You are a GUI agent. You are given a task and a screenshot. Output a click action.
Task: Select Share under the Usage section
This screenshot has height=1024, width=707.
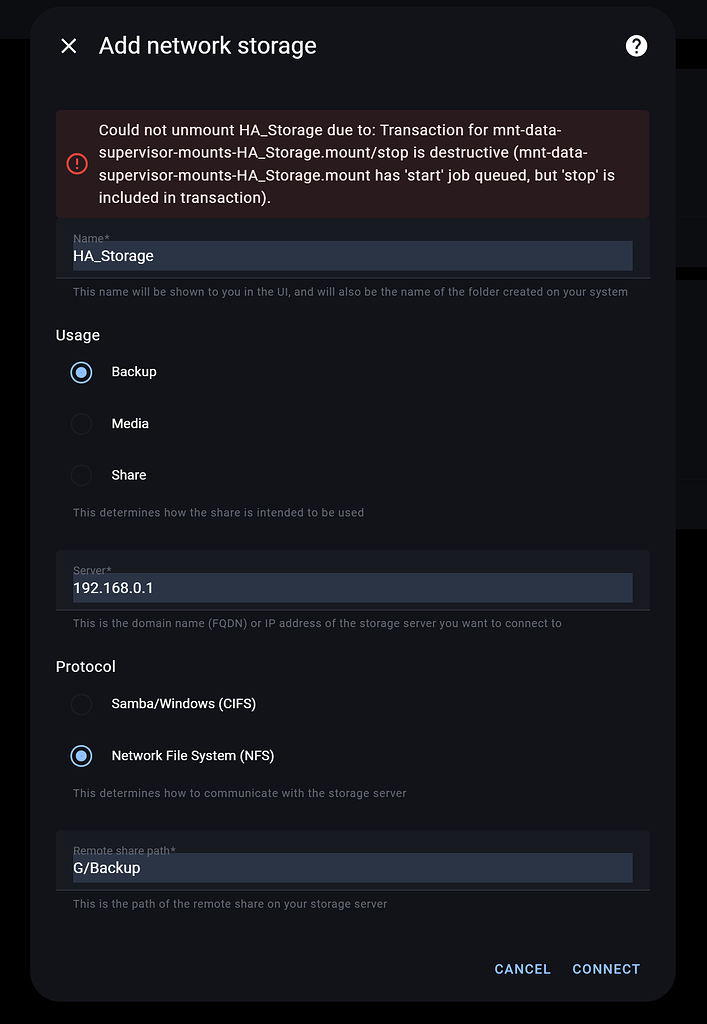pos(81,475)
